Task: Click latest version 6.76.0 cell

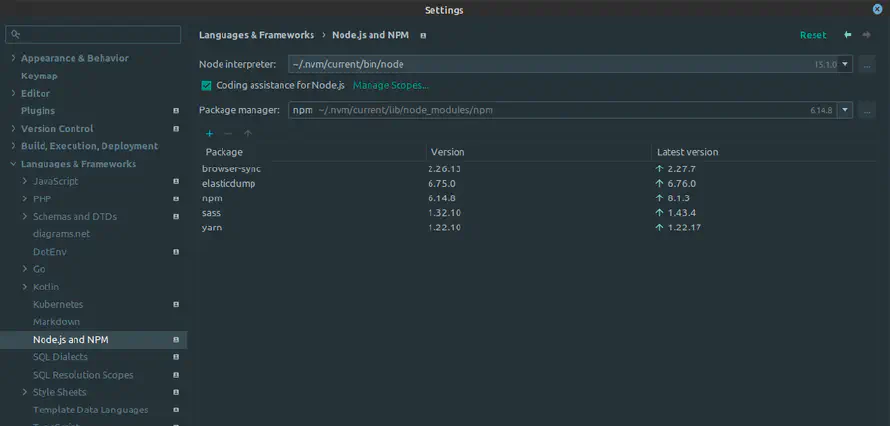Action: pyautogui.click(x=682, y=184)
